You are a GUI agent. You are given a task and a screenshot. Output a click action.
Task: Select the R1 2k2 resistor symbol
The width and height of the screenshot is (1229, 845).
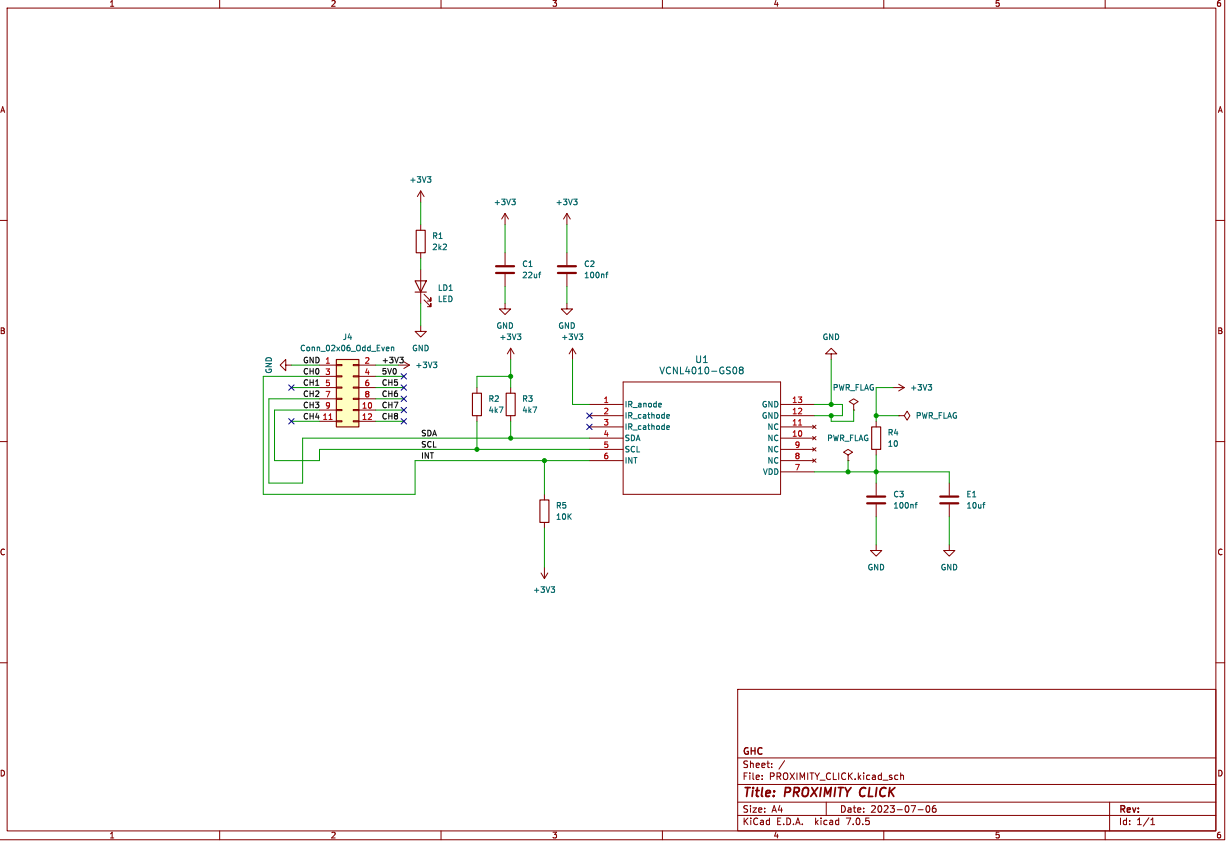click(421, 241)
